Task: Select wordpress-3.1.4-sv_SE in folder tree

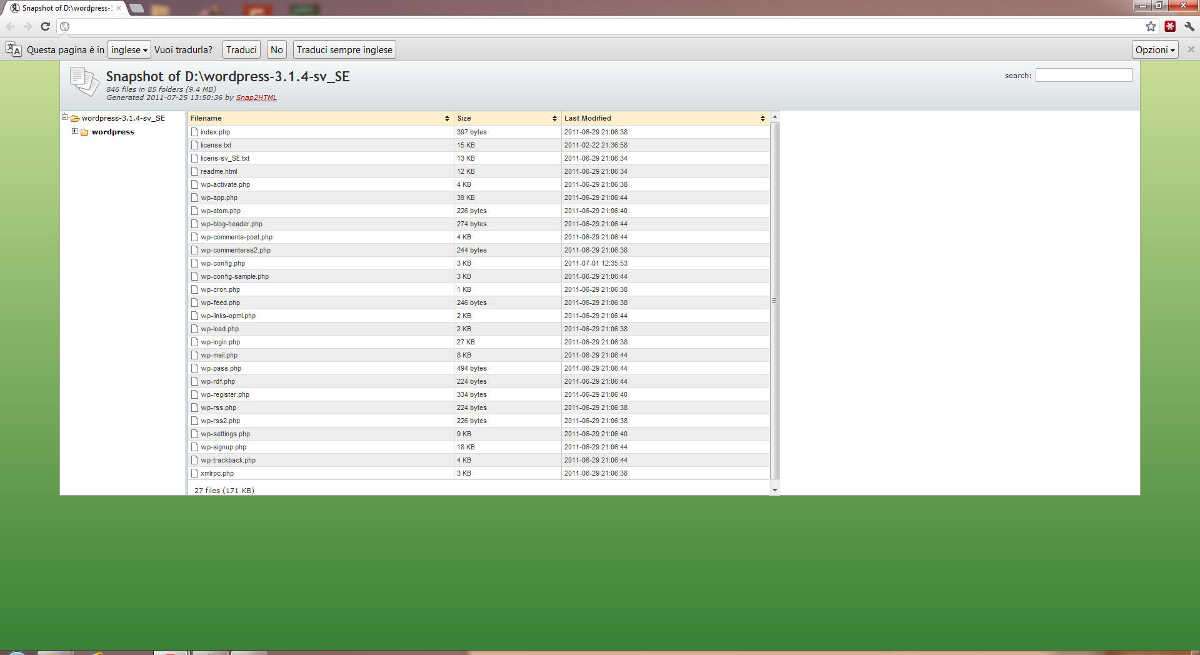Action: tap(123, 118)
